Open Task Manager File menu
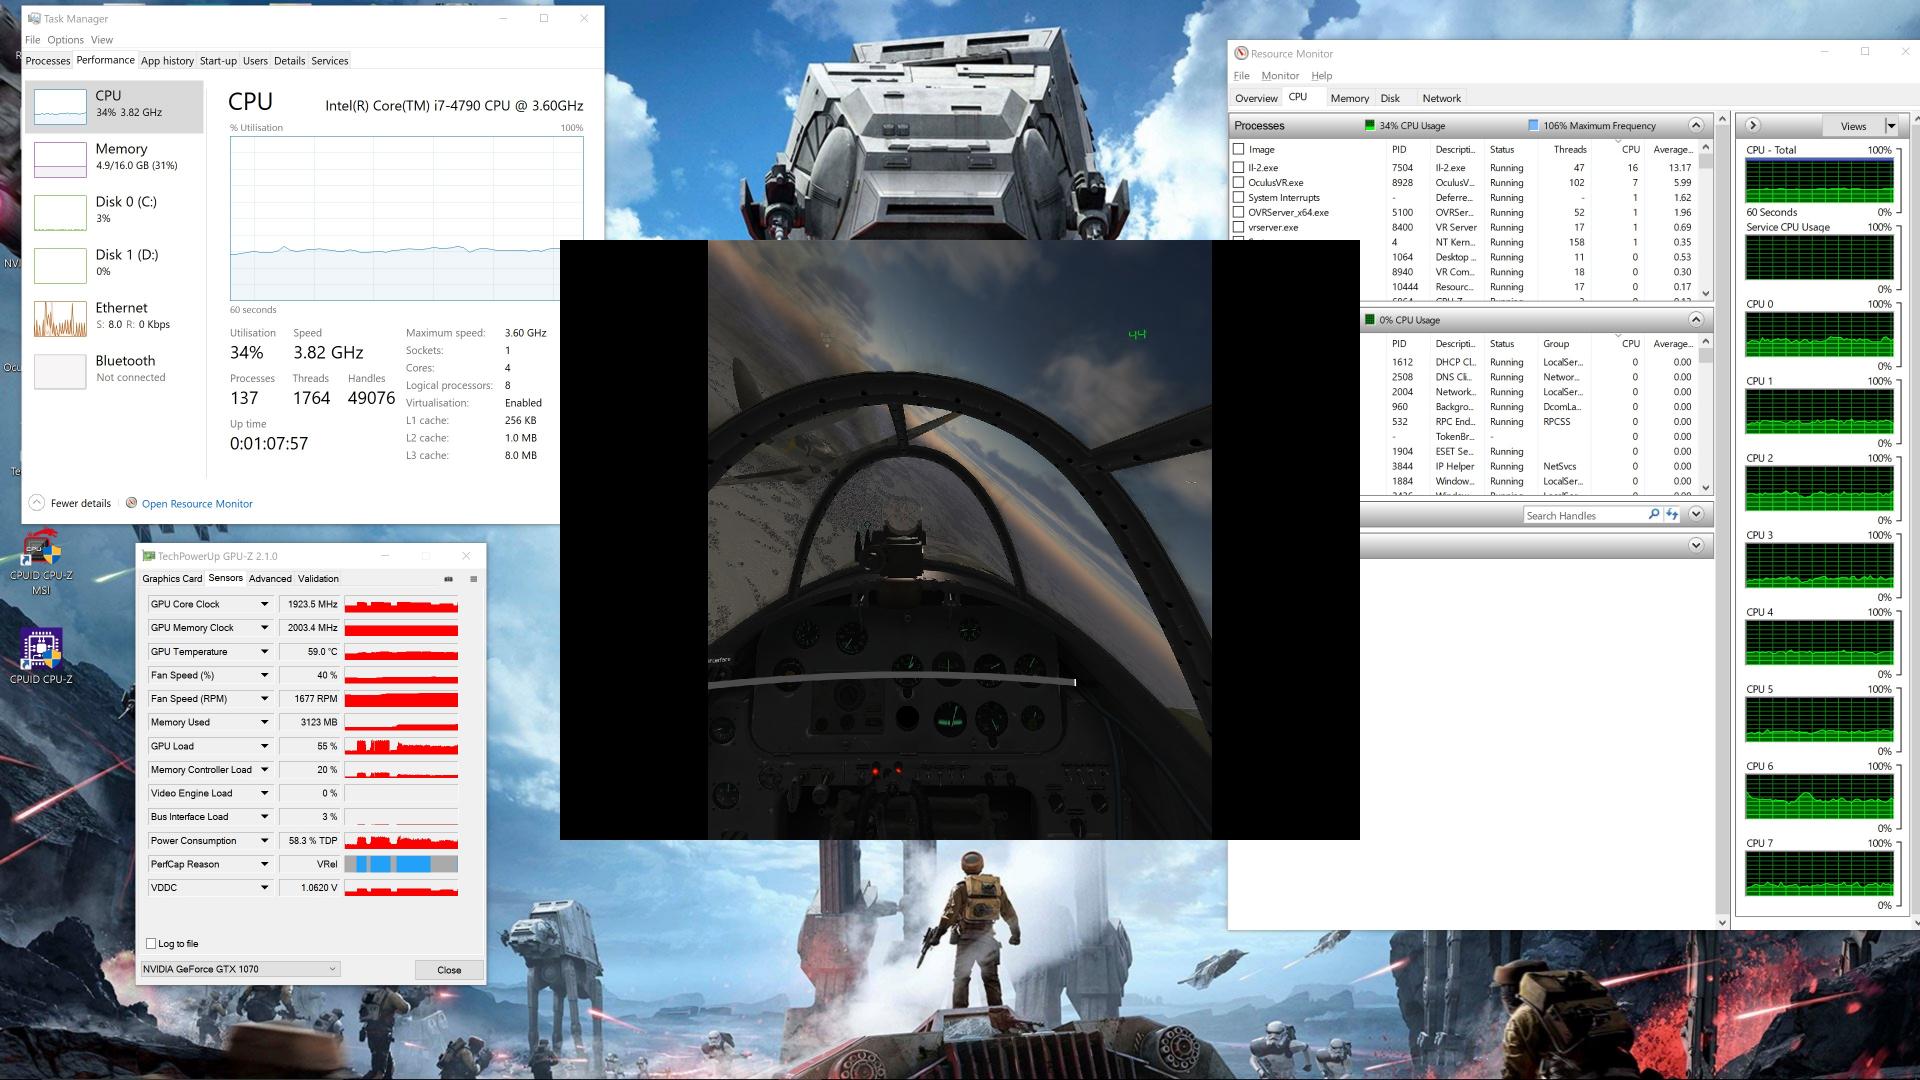The image size is (1920, 1080). click(32, 40)
